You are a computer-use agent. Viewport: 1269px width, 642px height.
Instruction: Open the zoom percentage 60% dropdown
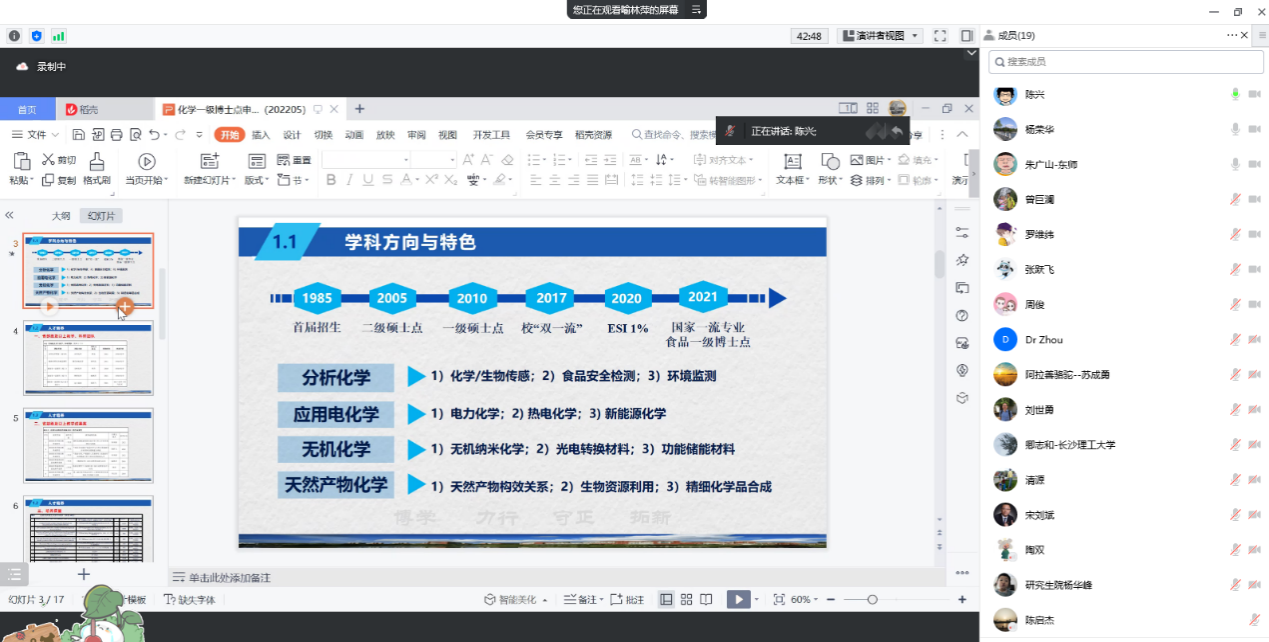tap(807, 599)
